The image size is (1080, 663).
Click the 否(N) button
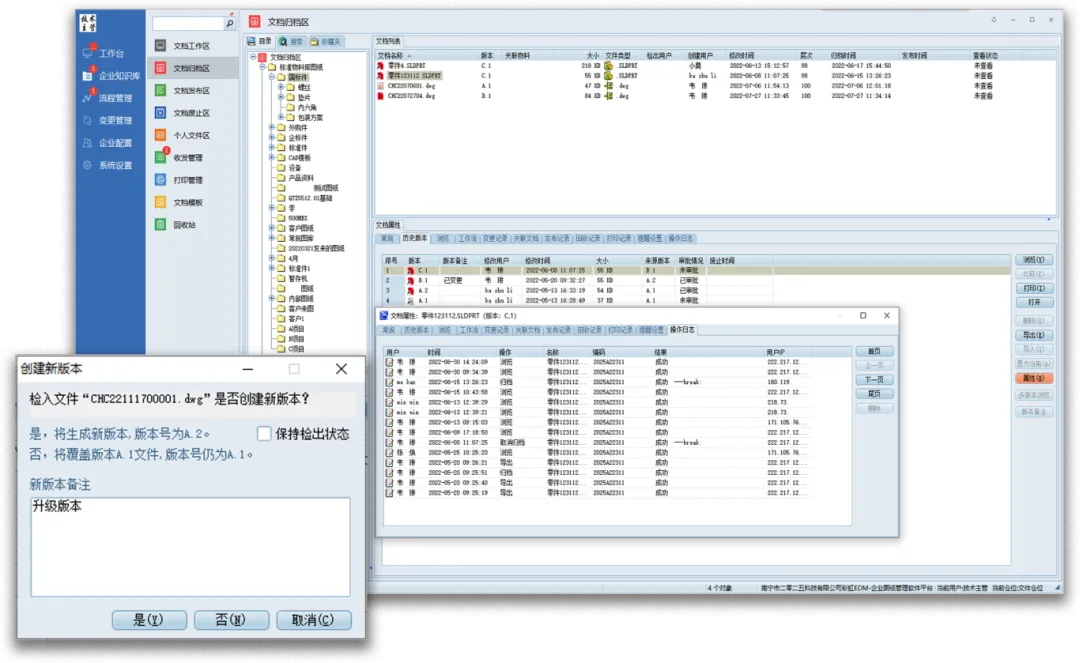pos(231,620)
